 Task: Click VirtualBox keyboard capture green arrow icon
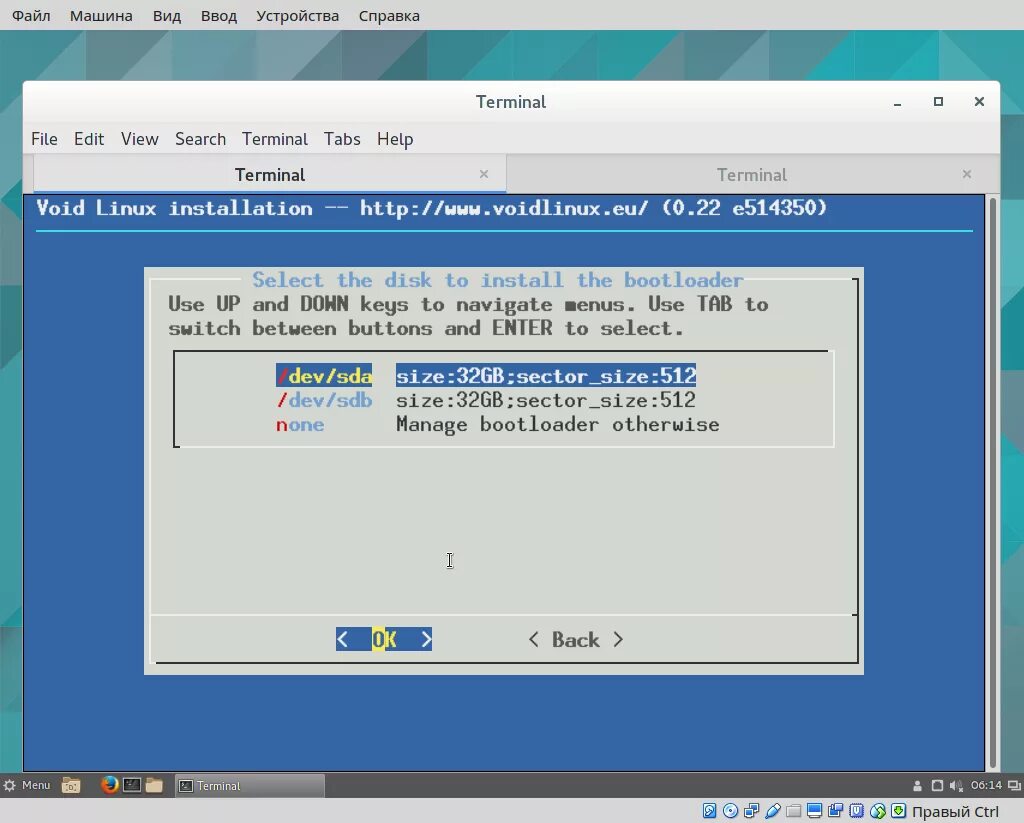(899, 811)
